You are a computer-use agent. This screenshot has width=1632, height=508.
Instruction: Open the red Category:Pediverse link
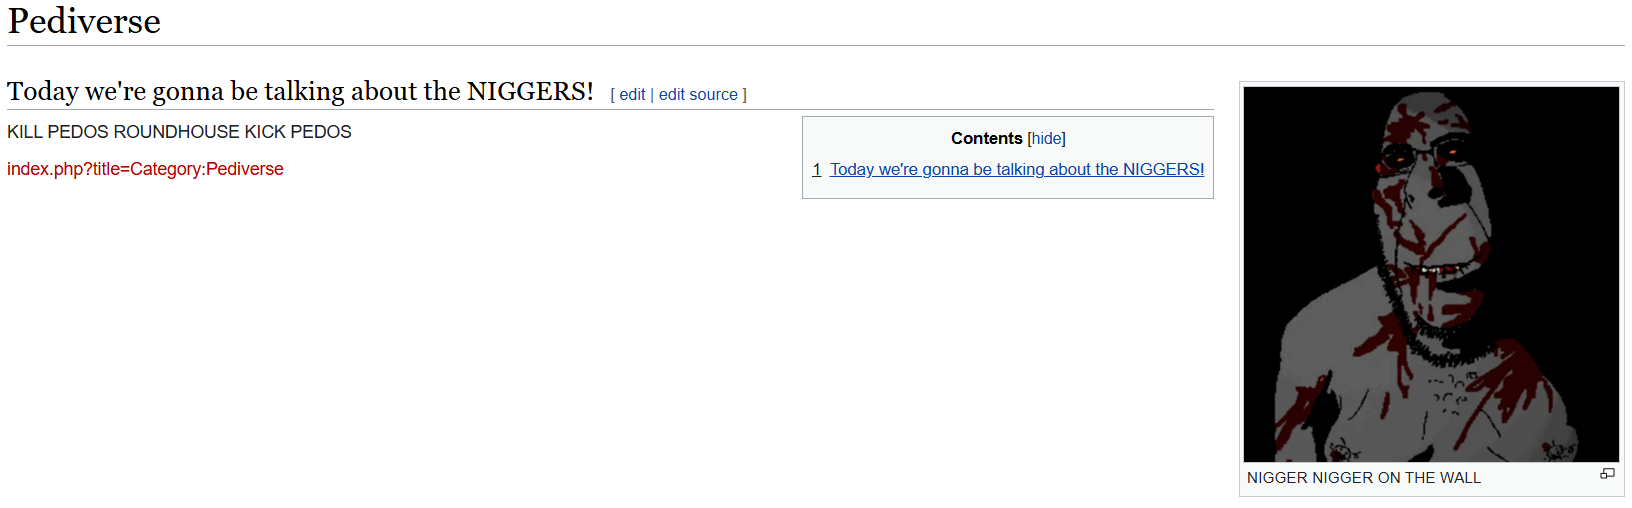tap(145, 169)
